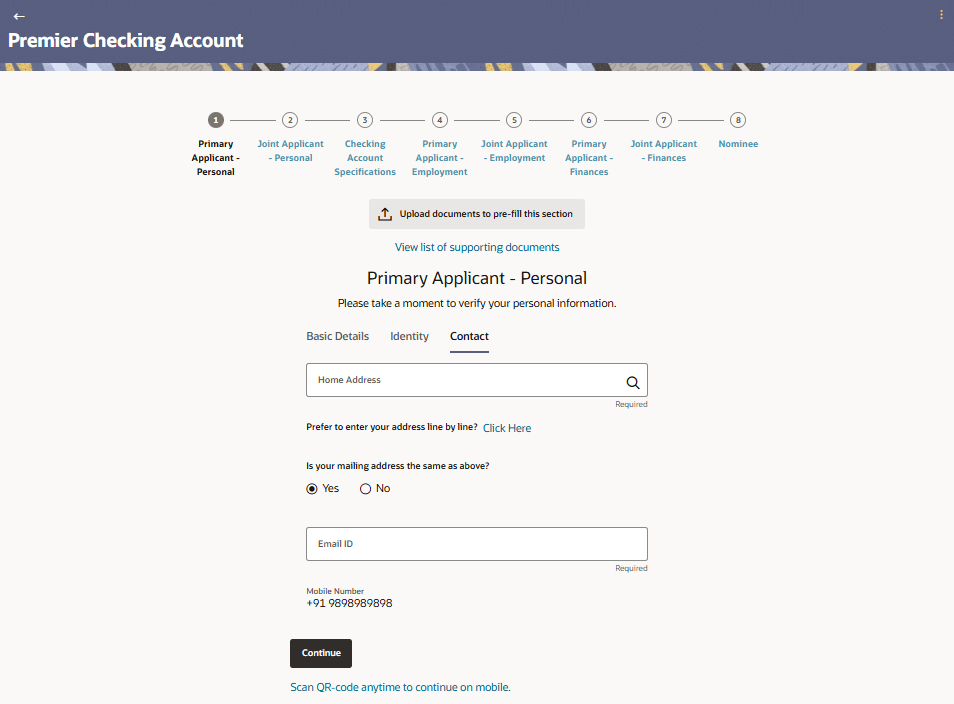Image resolution: width=954 pixels, height=704 pixels.
Task: Open Scan QR-code to continue on mobile link
Action: click(x=400, y=687)
